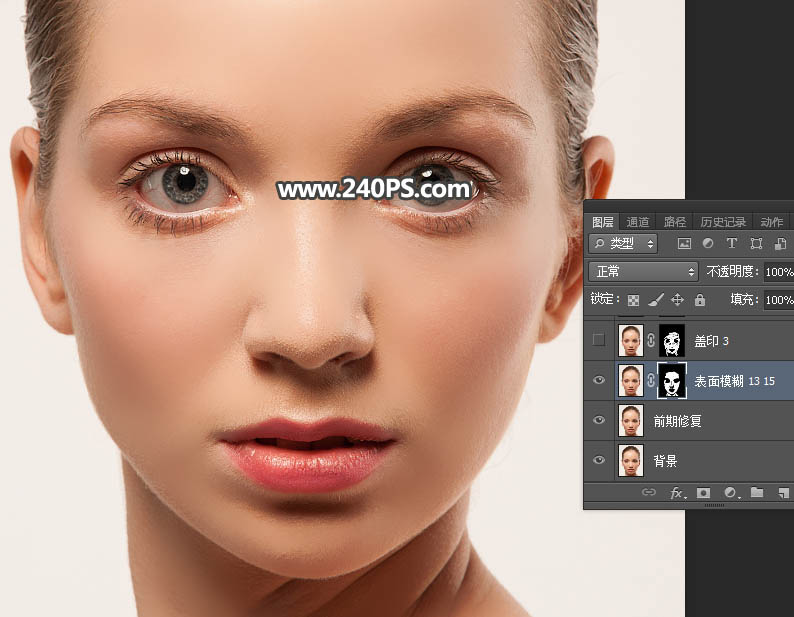Open the 动作 (Actions) tab
794x617 pixels.
pyautogui.click(x=771, y=222)
